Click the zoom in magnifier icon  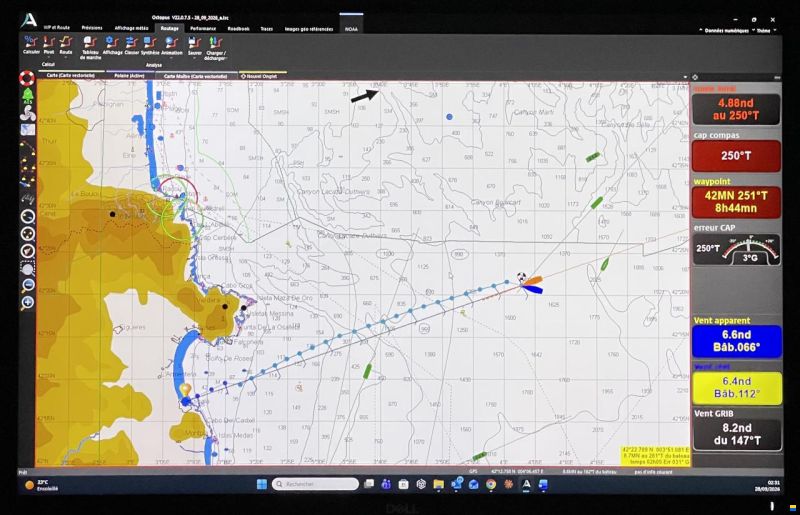28,303
